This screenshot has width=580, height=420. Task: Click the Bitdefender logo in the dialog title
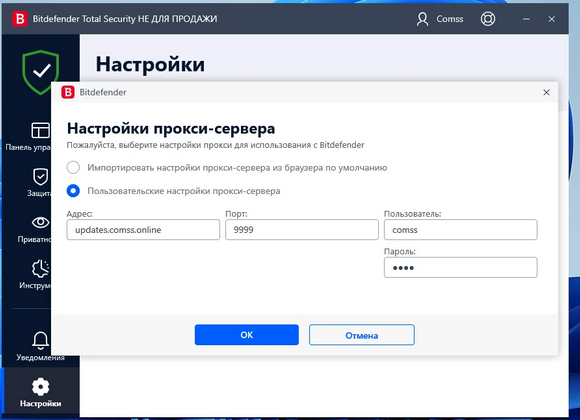click(68, 92)
